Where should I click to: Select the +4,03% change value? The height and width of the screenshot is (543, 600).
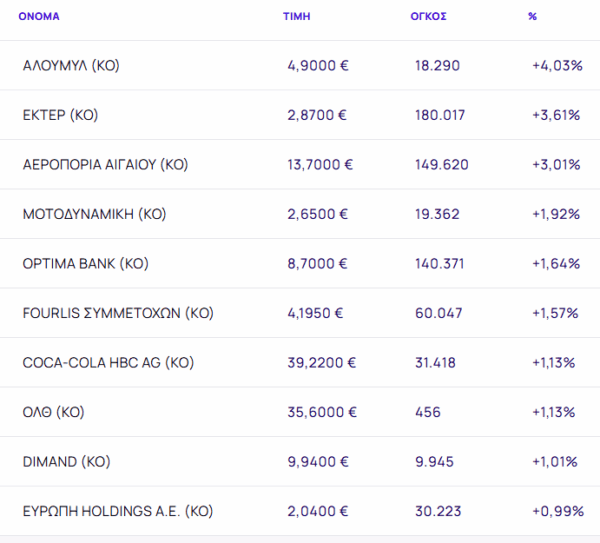point(557,66)
